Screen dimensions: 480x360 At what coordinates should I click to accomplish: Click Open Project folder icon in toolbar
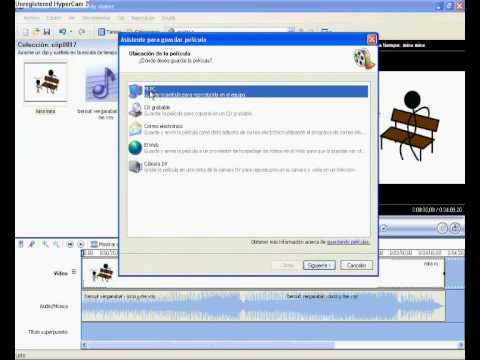[36, 32]
